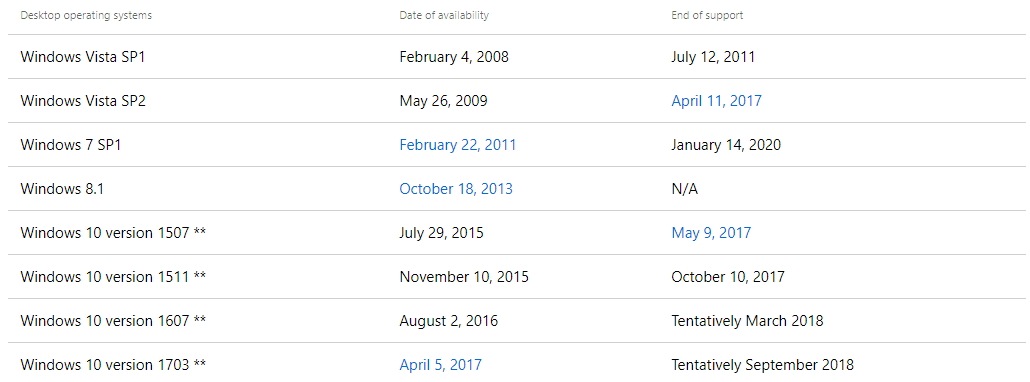Click the Windows Vista SP2 cell
Image resolution: width=1030 pixels, height=382 pixels.
pyautogui.click(x=83, y=101)
